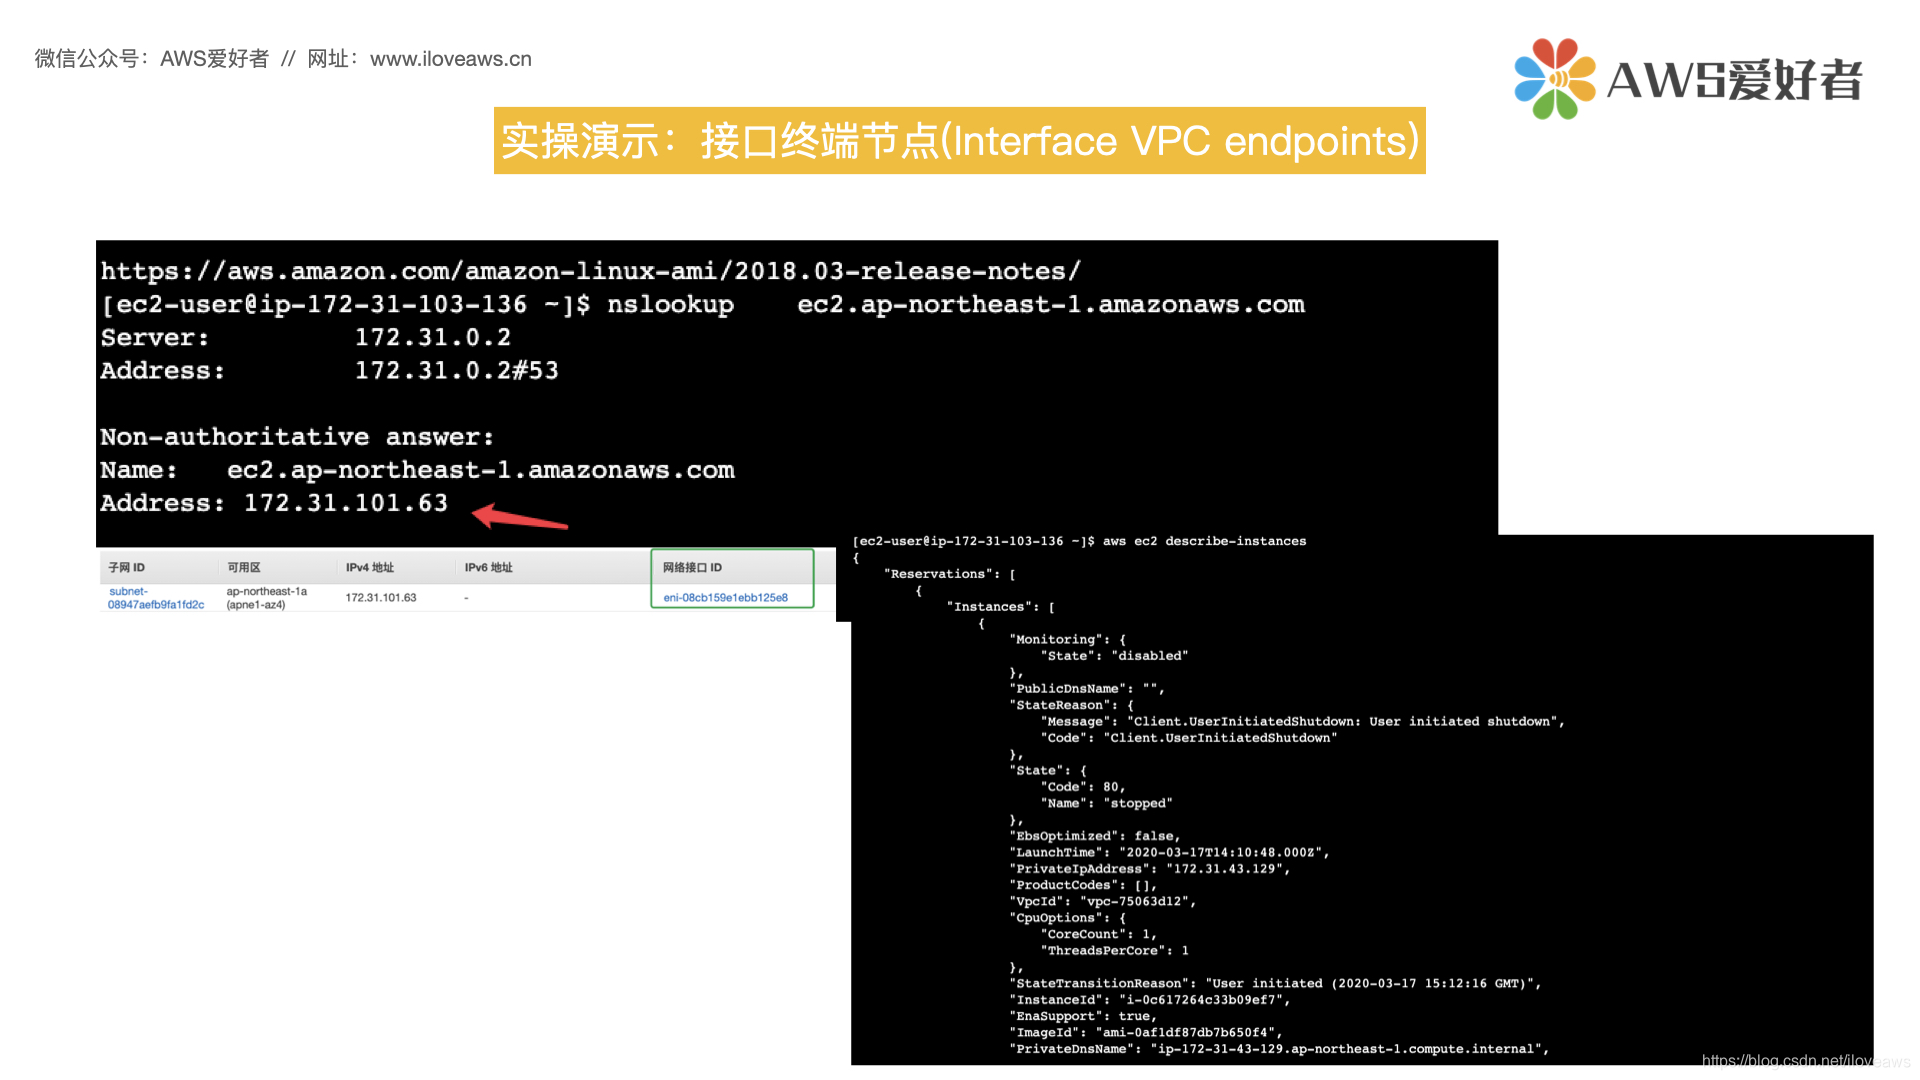Viewport: 1920px width, 1080px height.
Task: Click the "ImageId" ami-0af1df87db7b650f4 line
Action: [1146, 1033]
